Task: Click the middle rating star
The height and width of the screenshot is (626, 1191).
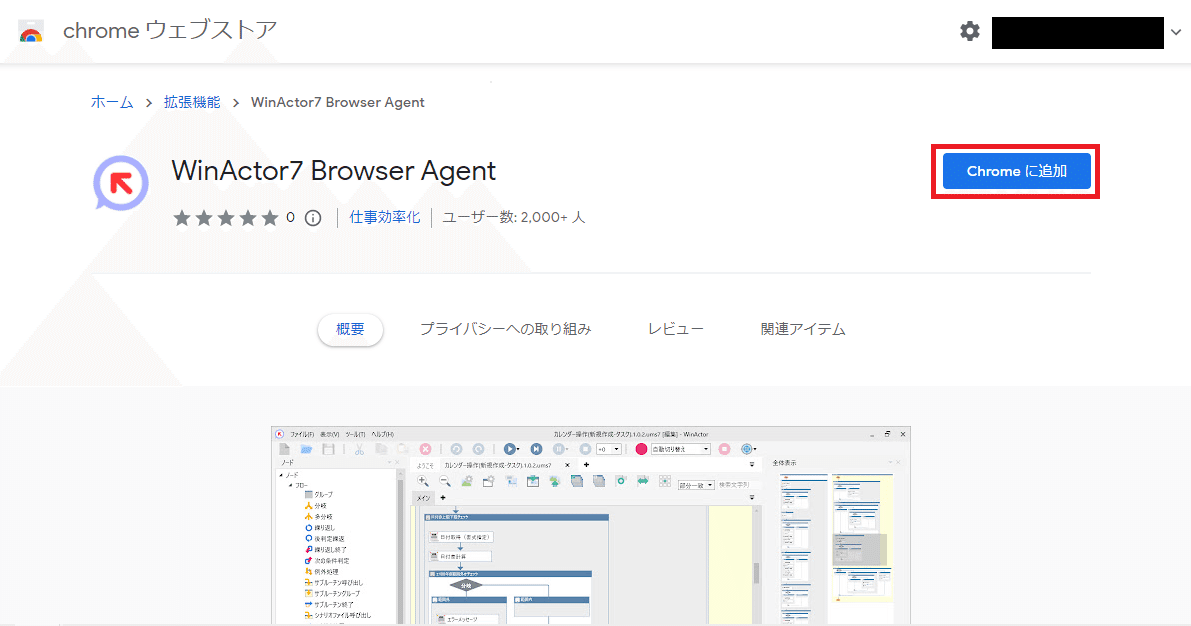Action: pos(227,217)
